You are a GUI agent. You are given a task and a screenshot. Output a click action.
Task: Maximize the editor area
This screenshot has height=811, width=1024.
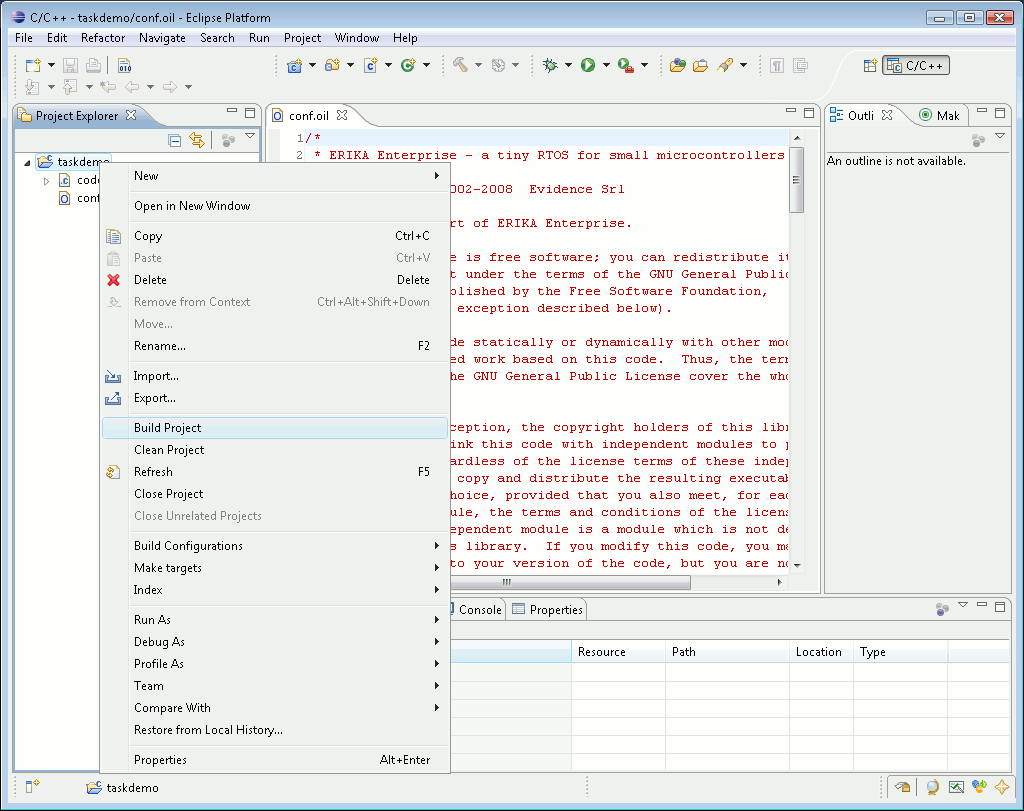809,113
